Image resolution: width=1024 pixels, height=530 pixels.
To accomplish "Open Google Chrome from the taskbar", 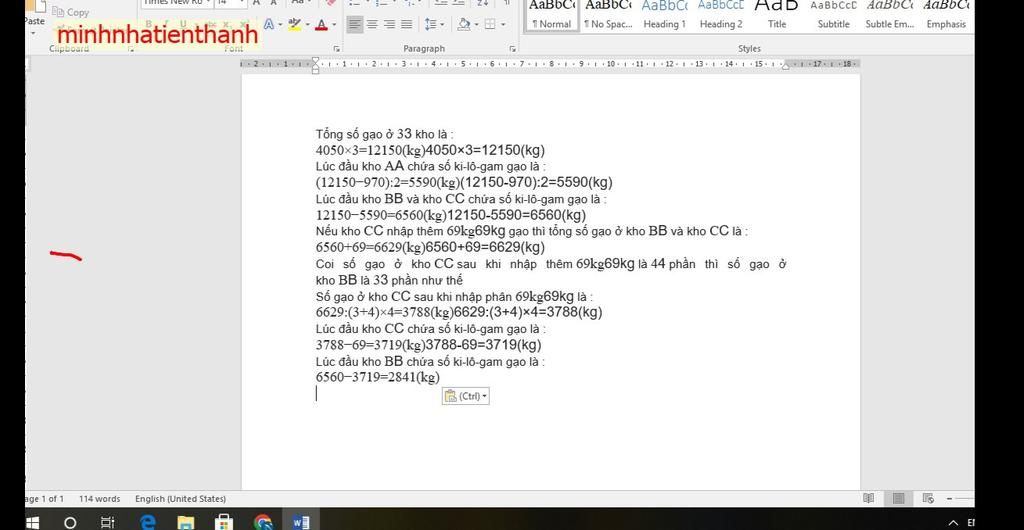I will click(263, 522).
